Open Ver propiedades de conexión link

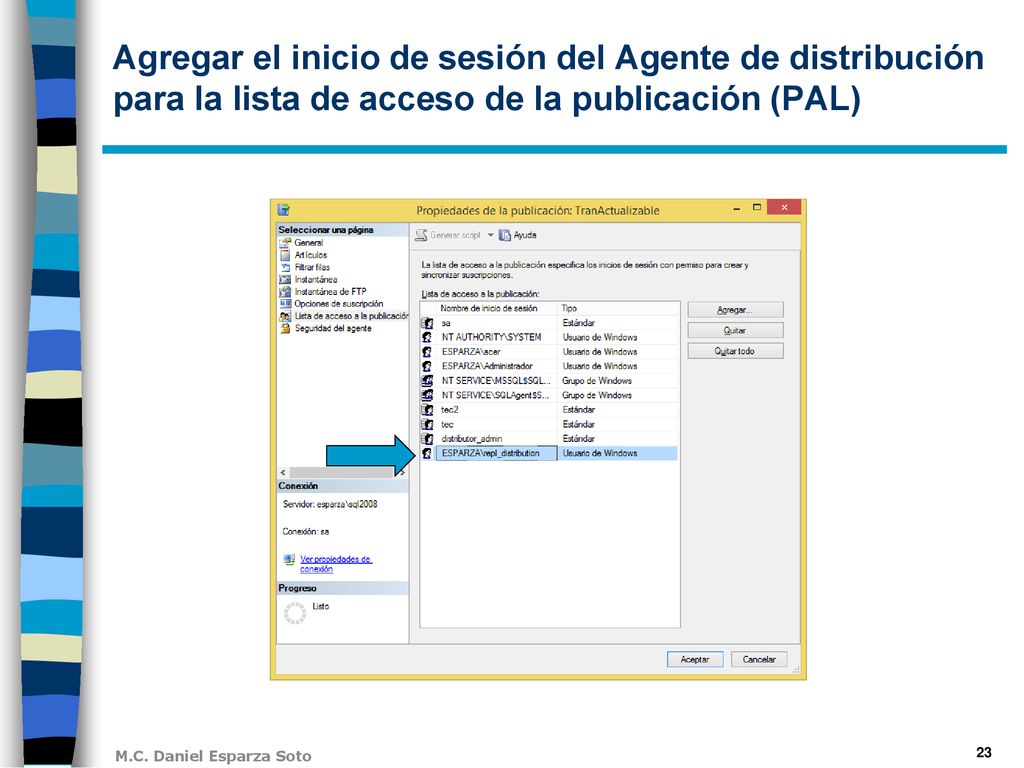[336, 564]
